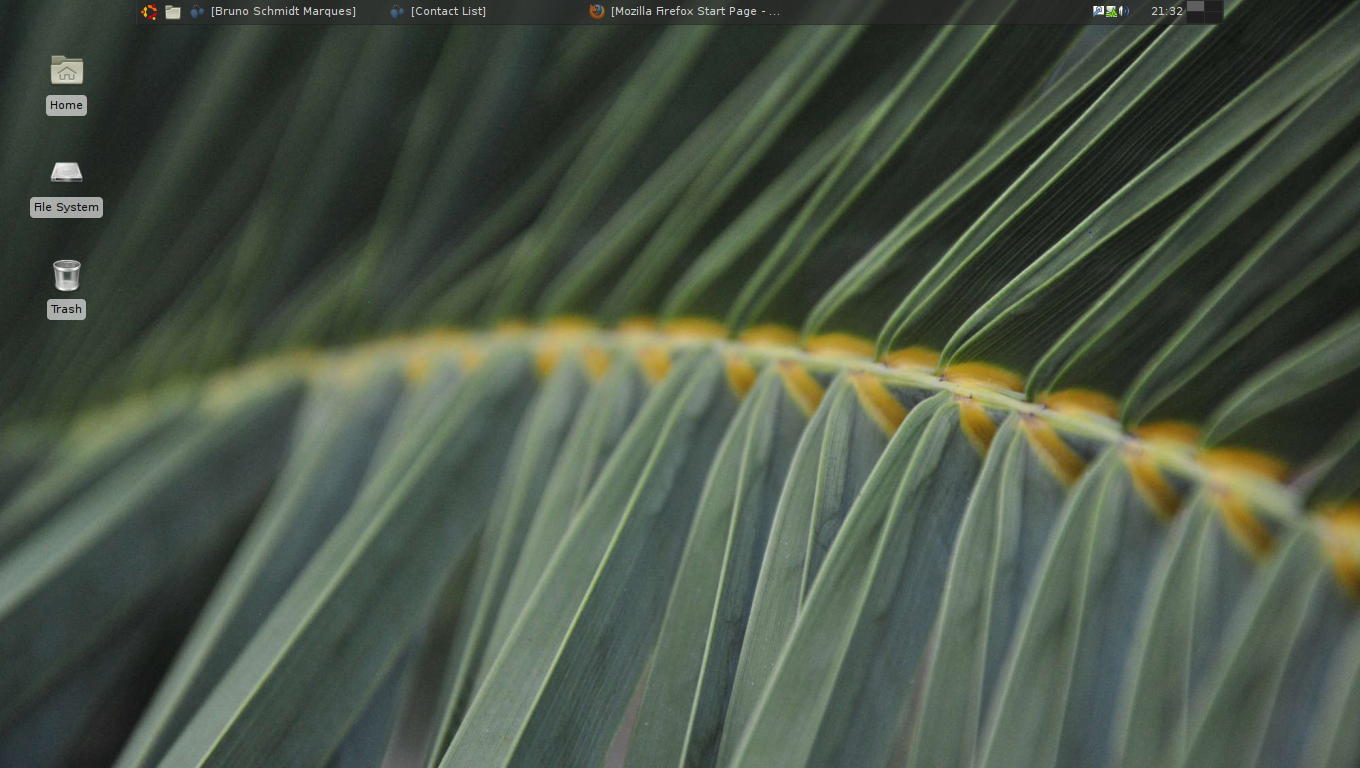Image resolution: width=1360 pixels, height=768 pixels.
Task: Open the Home folder desktop icon
Action: point(66,70)
